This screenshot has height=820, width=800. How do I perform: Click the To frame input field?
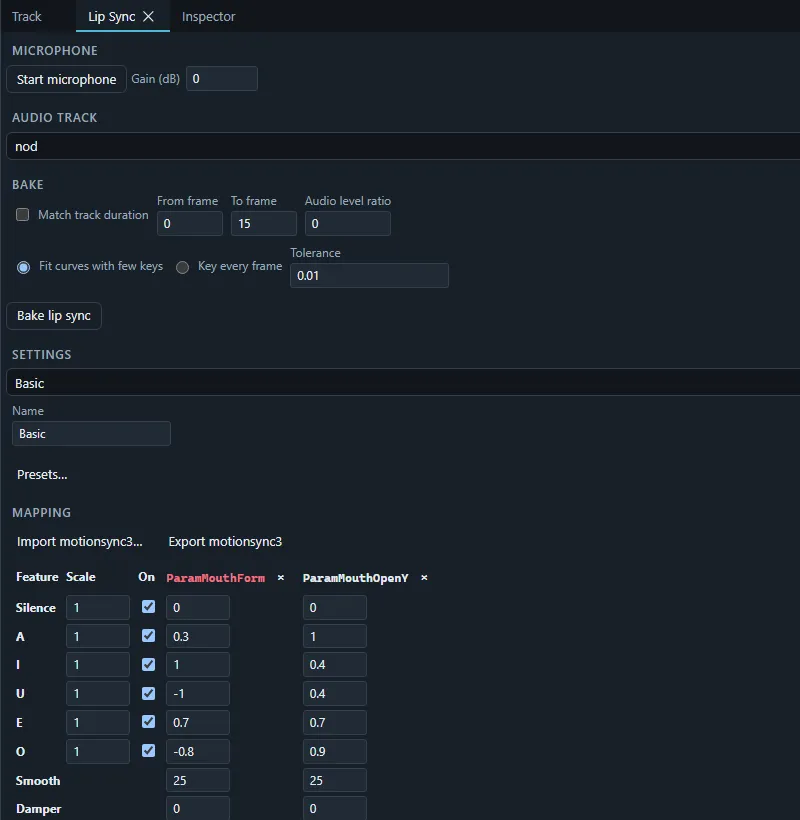264,223
